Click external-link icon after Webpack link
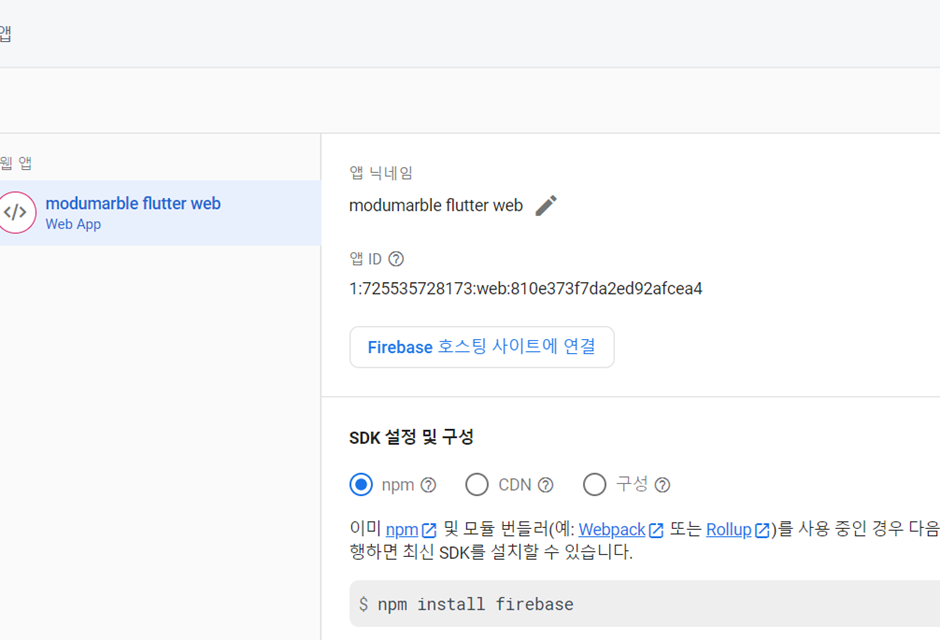 coord(656,530)
